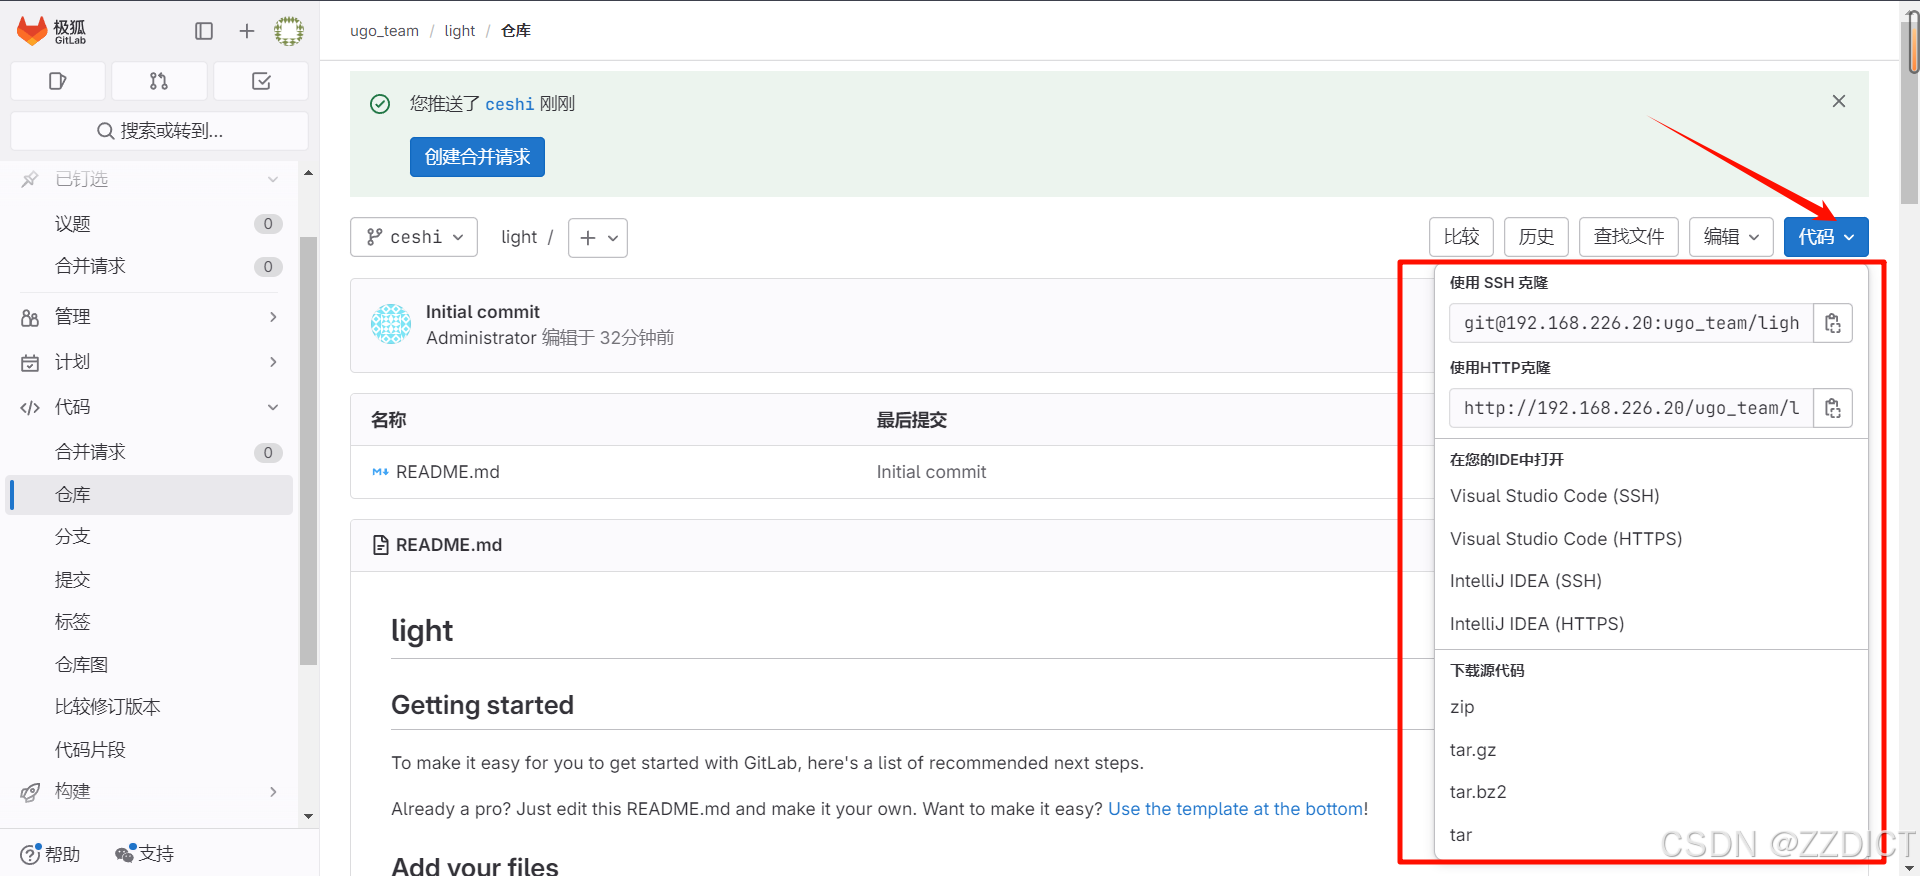Click the HTTP clone URL field
The height and width of the screenshot is (876, 1920).
[1631, 408]
